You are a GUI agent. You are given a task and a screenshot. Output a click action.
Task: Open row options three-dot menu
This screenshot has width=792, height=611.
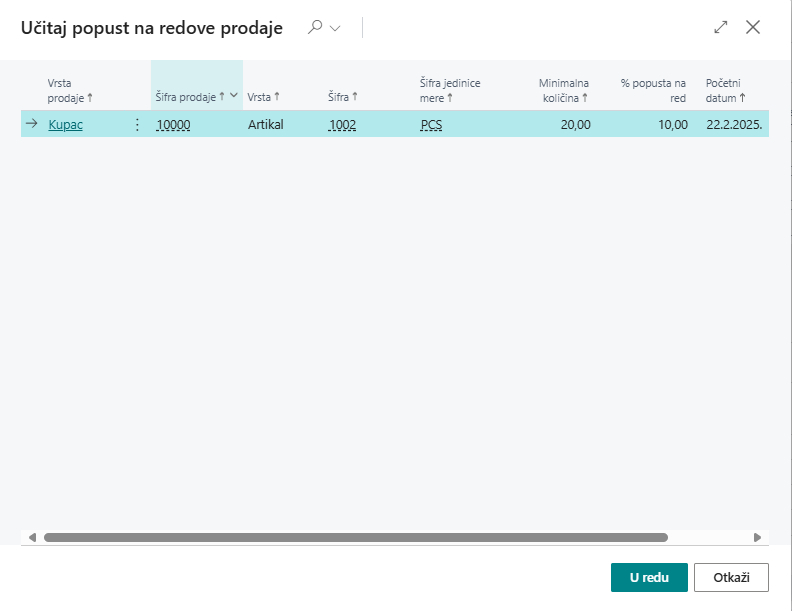pyautogui.click(x=137, y=125)
